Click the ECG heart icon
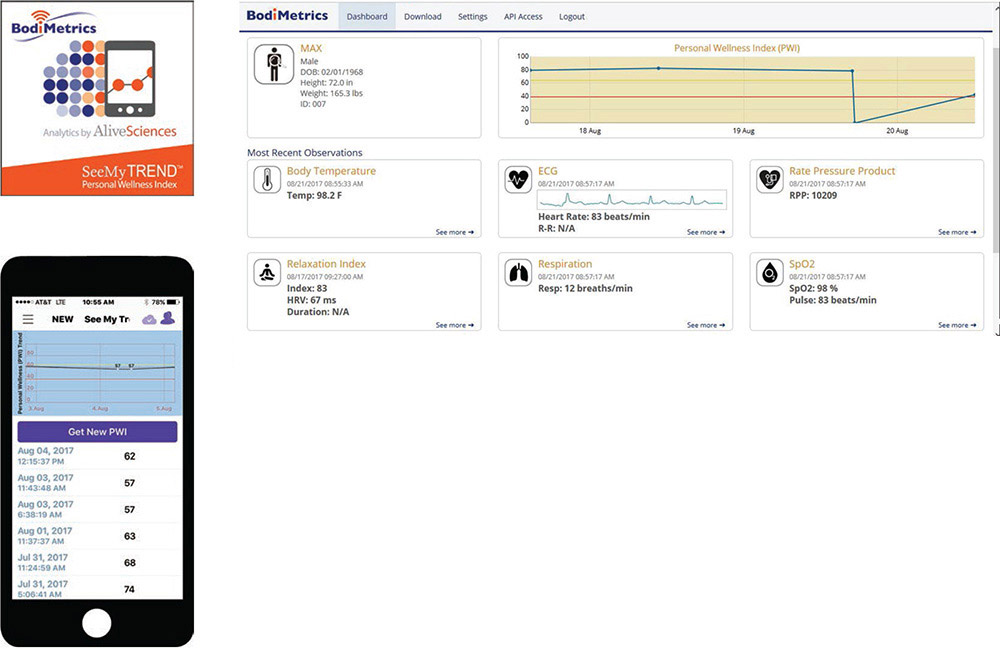The image size is (1000, 649). tap(518, 180)
